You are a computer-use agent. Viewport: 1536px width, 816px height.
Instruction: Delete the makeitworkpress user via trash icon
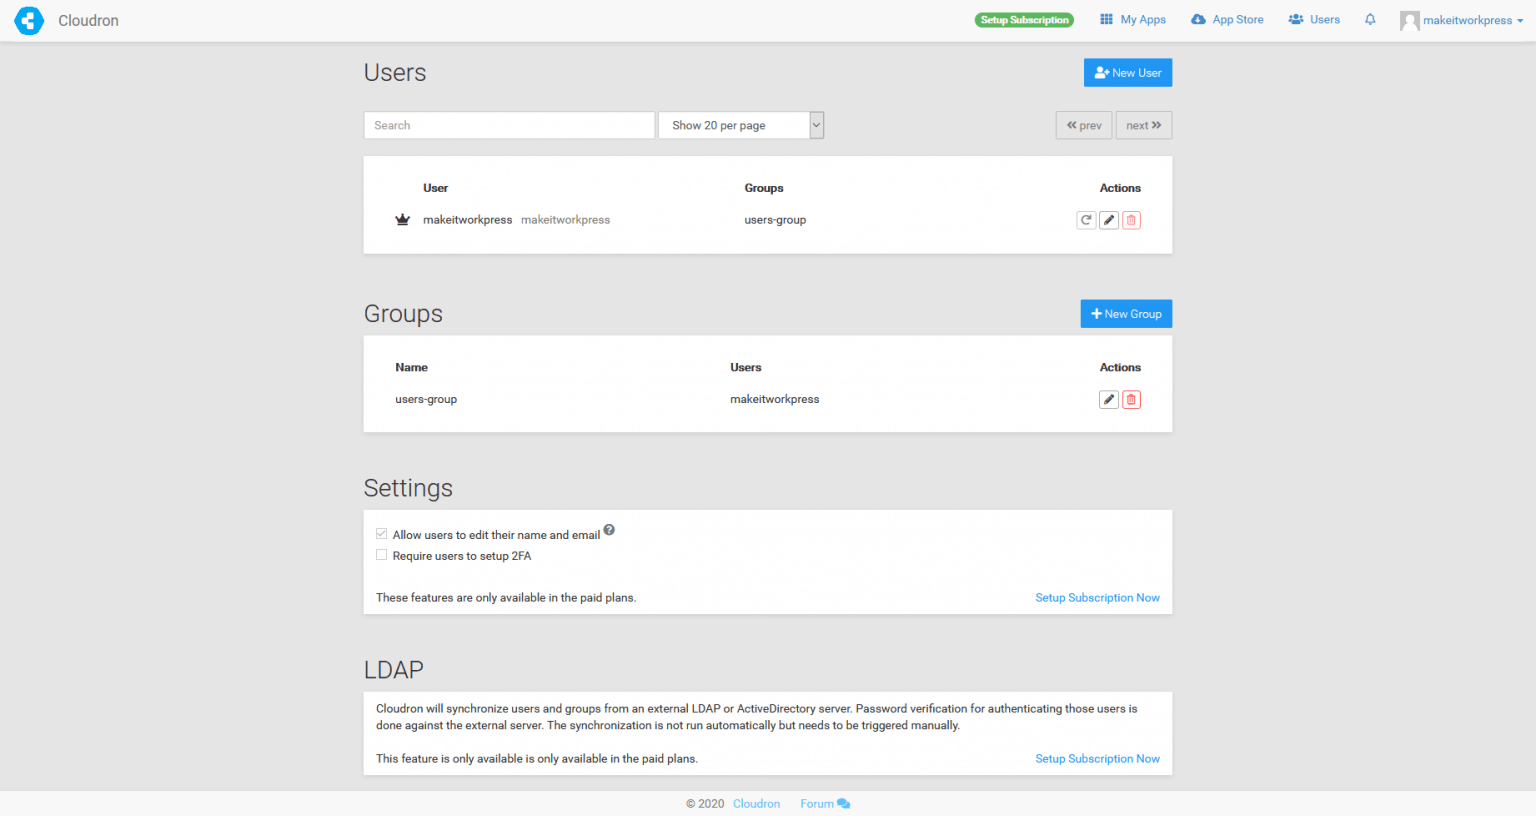1131,219
